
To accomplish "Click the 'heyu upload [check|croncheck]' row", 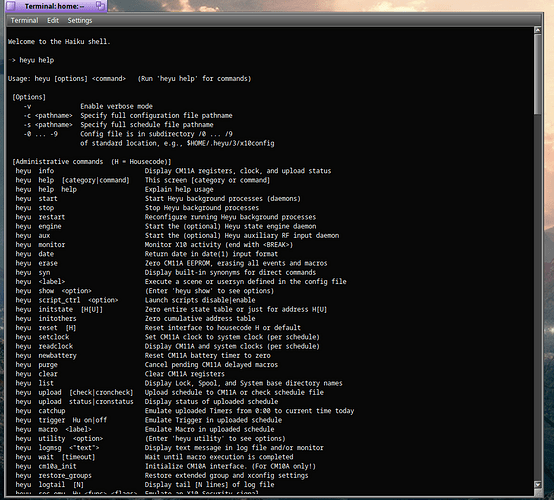I will point(170,392).
